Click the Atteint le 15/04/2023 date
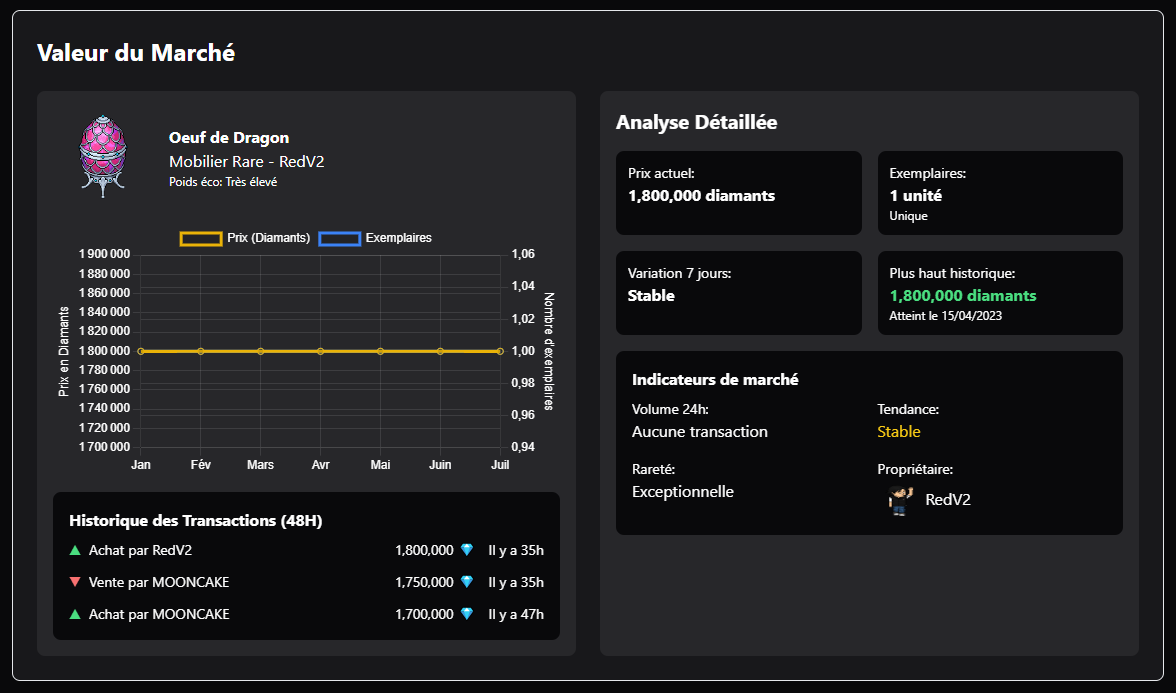Image resolution: width=1176 pixels, height=693 pixels. pos(946,316)
